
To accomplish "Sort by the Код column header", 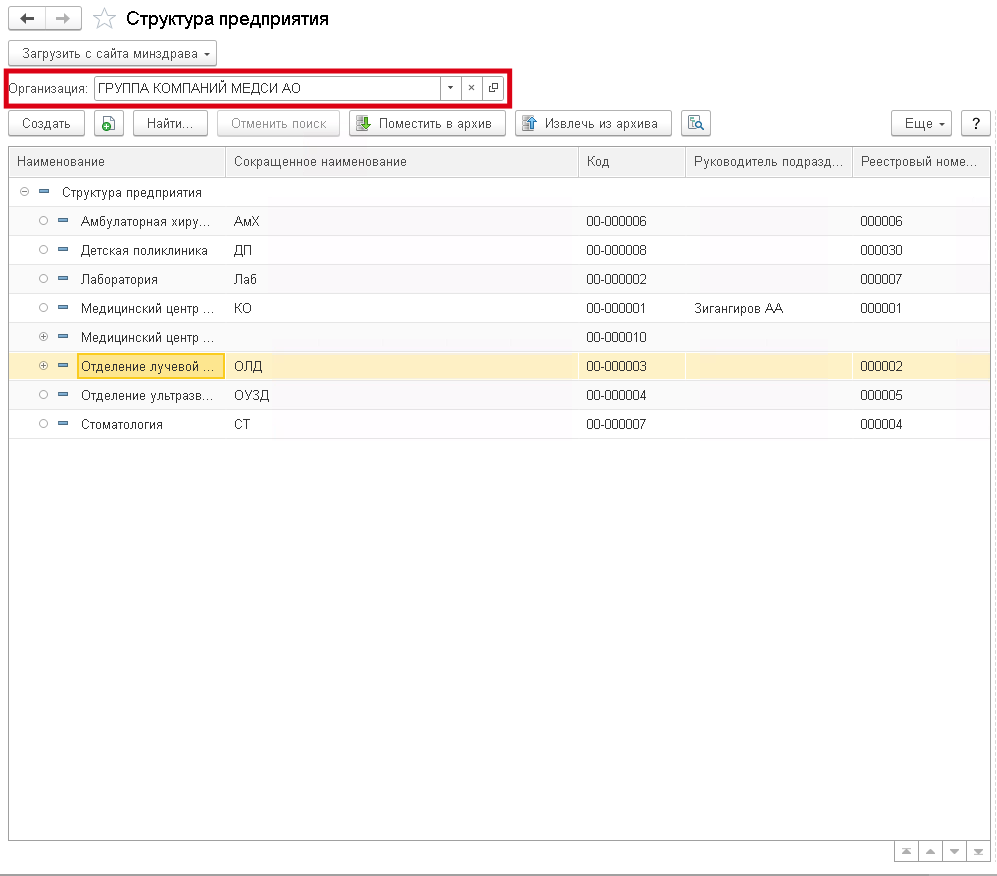I will click(x=632, y=162).
